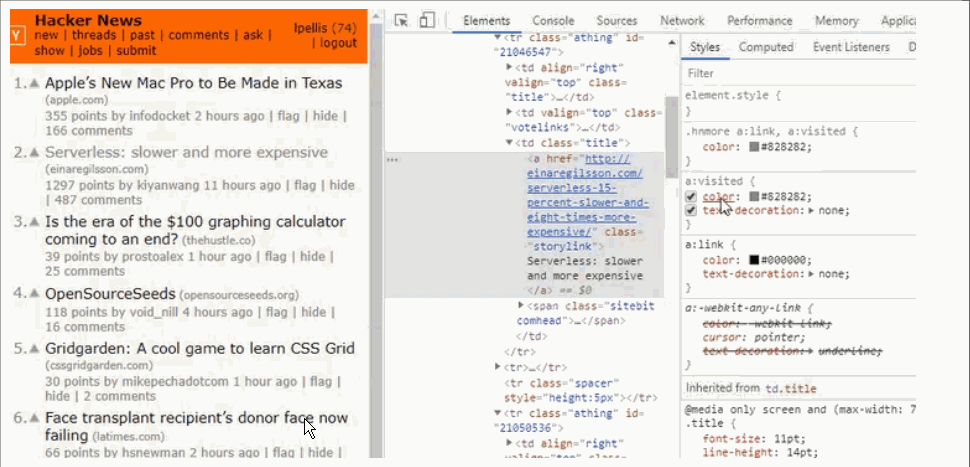Upvote Apple's New Mac Pro story
This screenshot has width=970, height=467.
tap(35, 83)
